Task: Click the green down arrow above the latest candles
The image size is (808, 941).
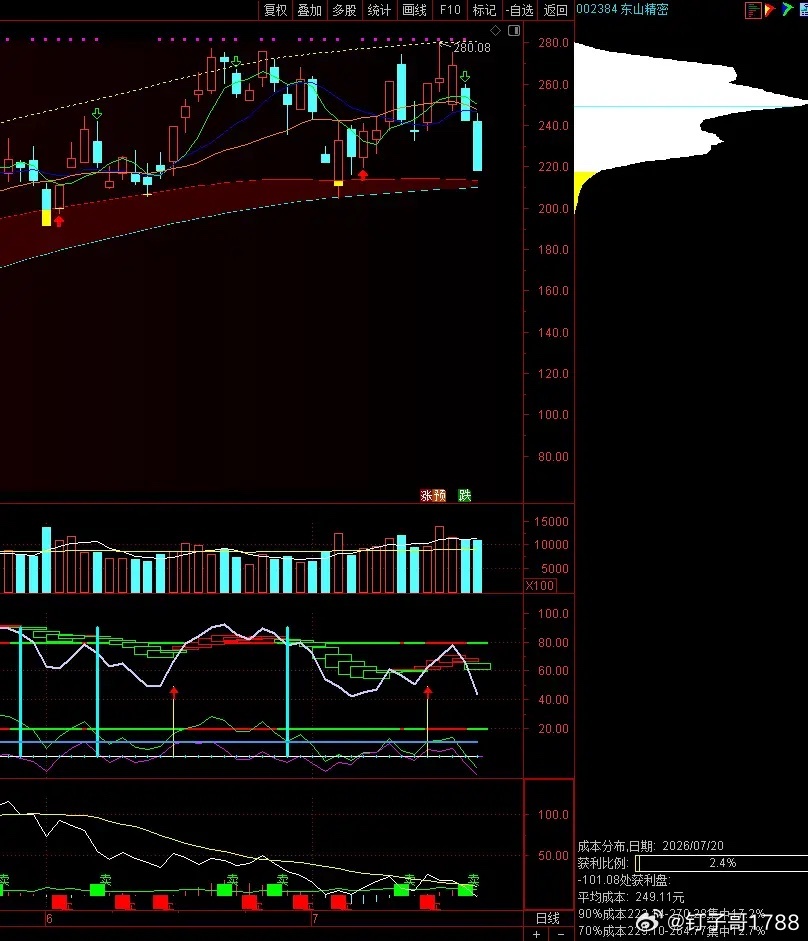Action: click(465, 77)
